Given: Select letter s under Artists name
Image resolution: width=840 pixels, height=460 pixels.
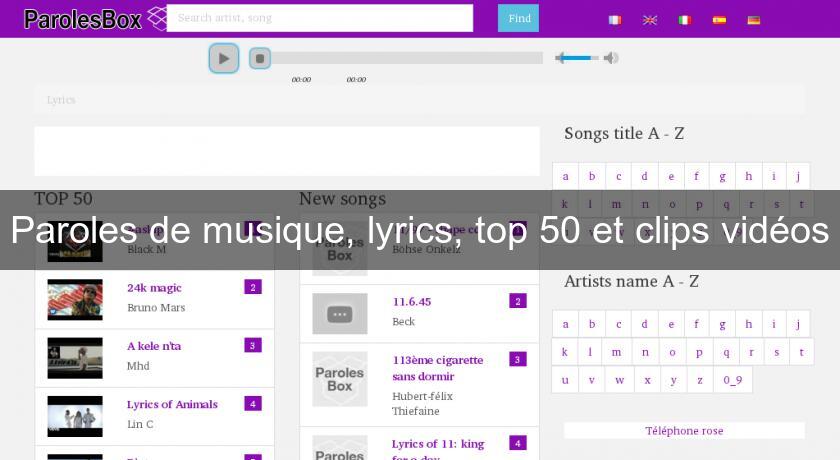Looking at the screenshot, I should click(x=777, y=352).
